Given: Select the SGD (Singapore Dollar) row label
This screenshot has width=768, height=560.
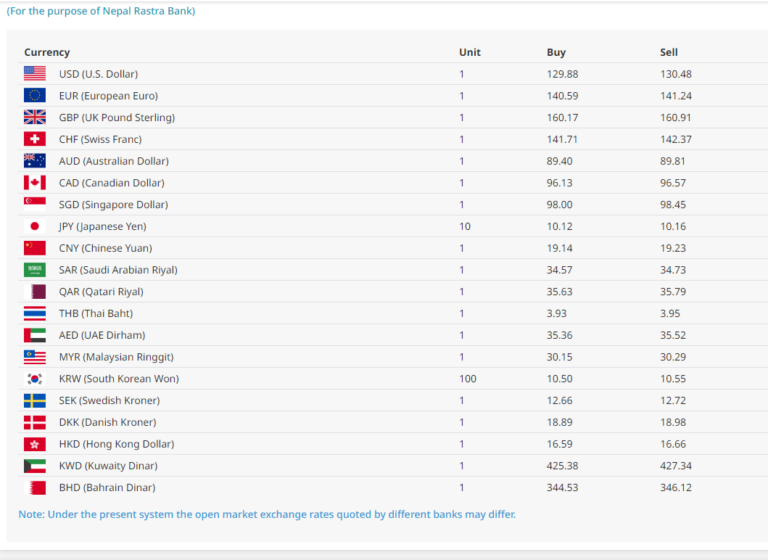Looking at the screenshot, I should point(113,205).
